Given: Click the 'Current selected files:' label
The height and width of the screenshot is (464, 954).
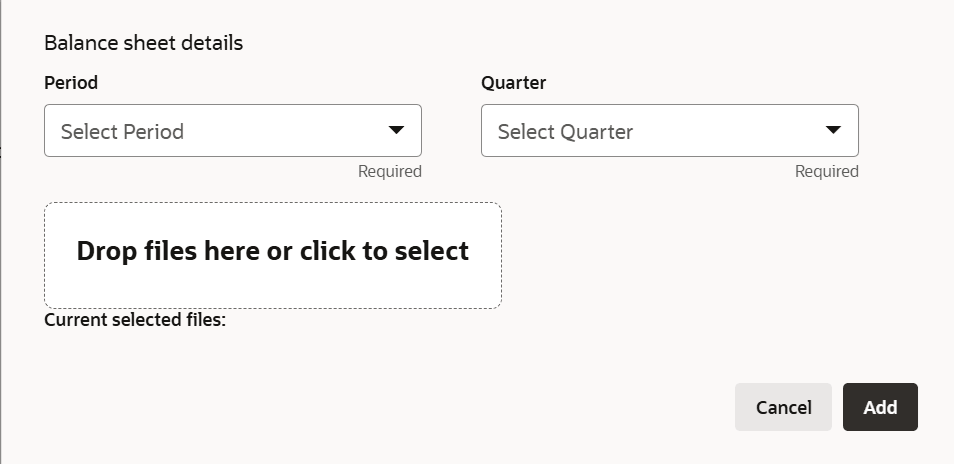Looking at the screenshot, I should 135,321.
